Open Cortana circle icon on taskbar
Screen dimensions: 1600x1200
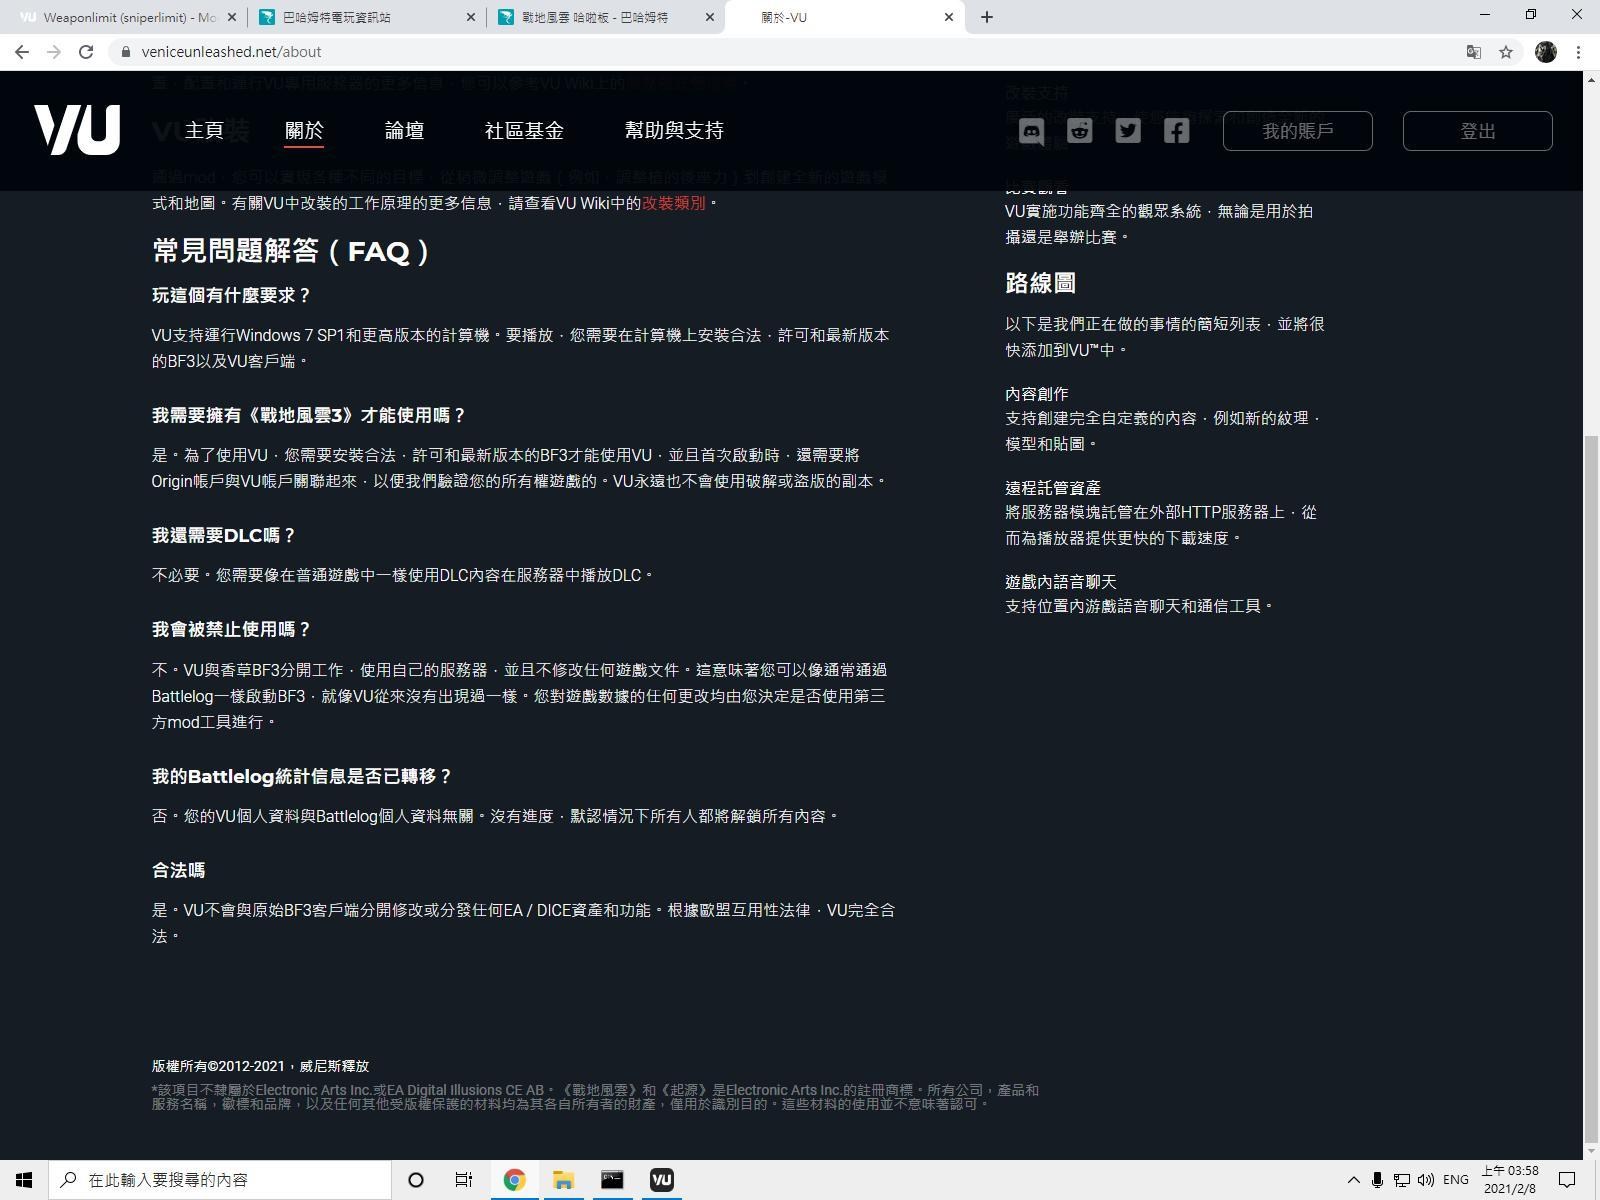click(416, 1180)
